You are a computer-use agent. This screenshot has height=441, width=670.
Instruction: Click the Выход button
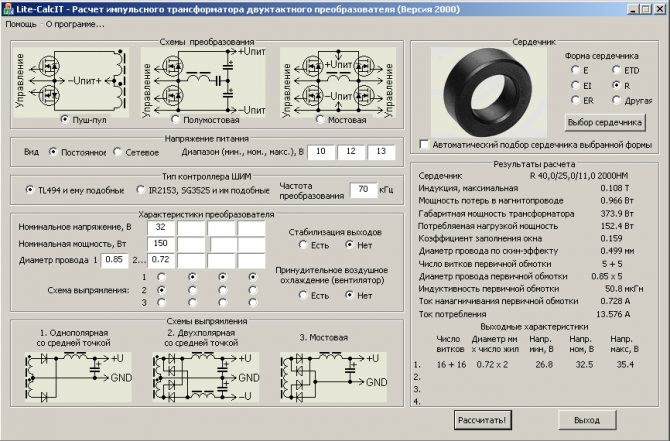click(587, 420)
